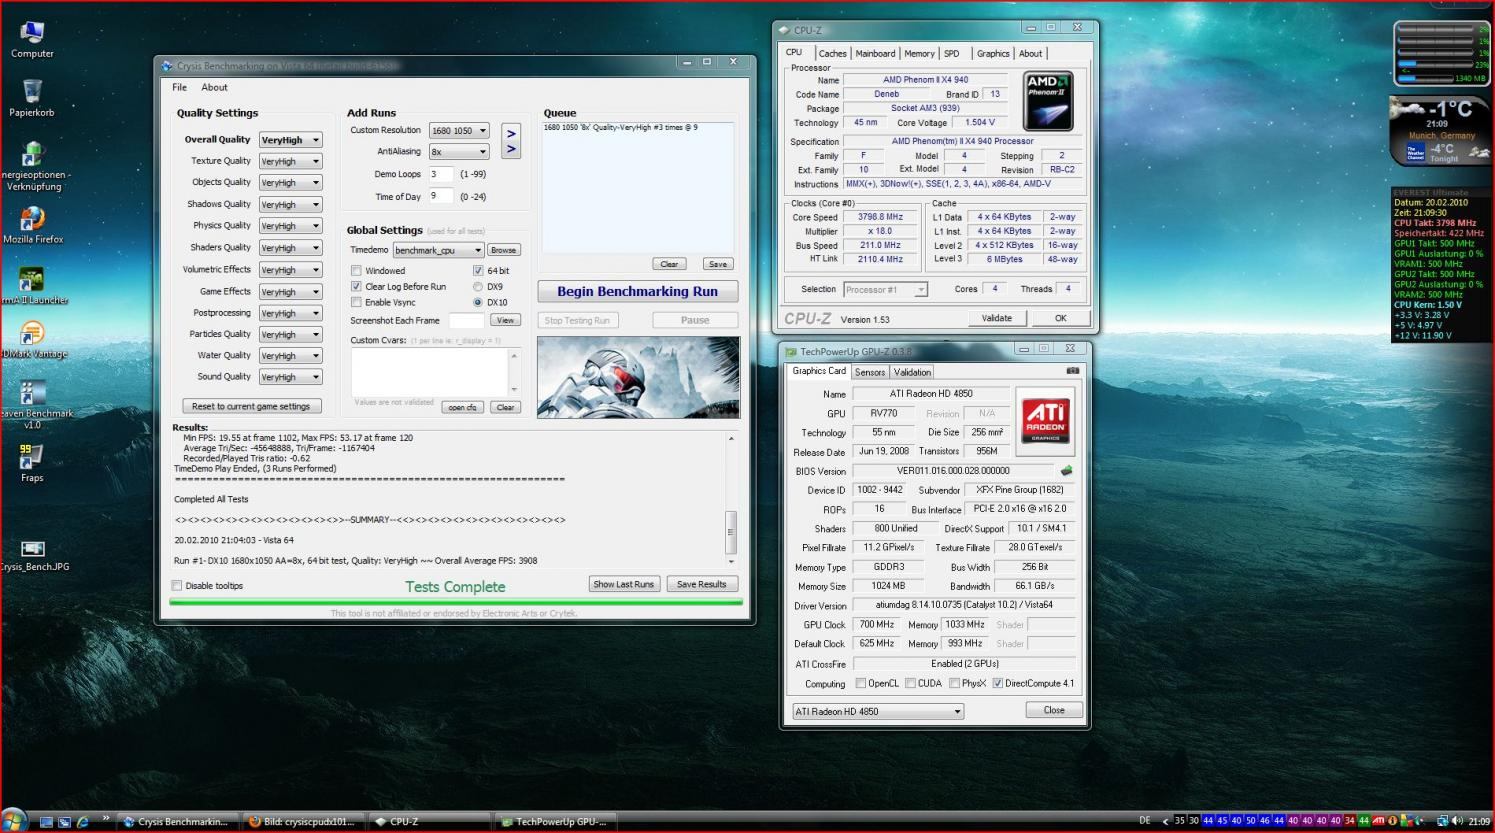Open the Texture Quality dropdown

coord(290,161)
